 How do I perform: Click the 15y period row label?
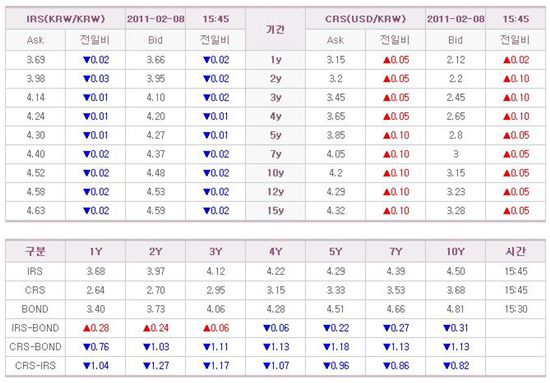tap(276, 211)
